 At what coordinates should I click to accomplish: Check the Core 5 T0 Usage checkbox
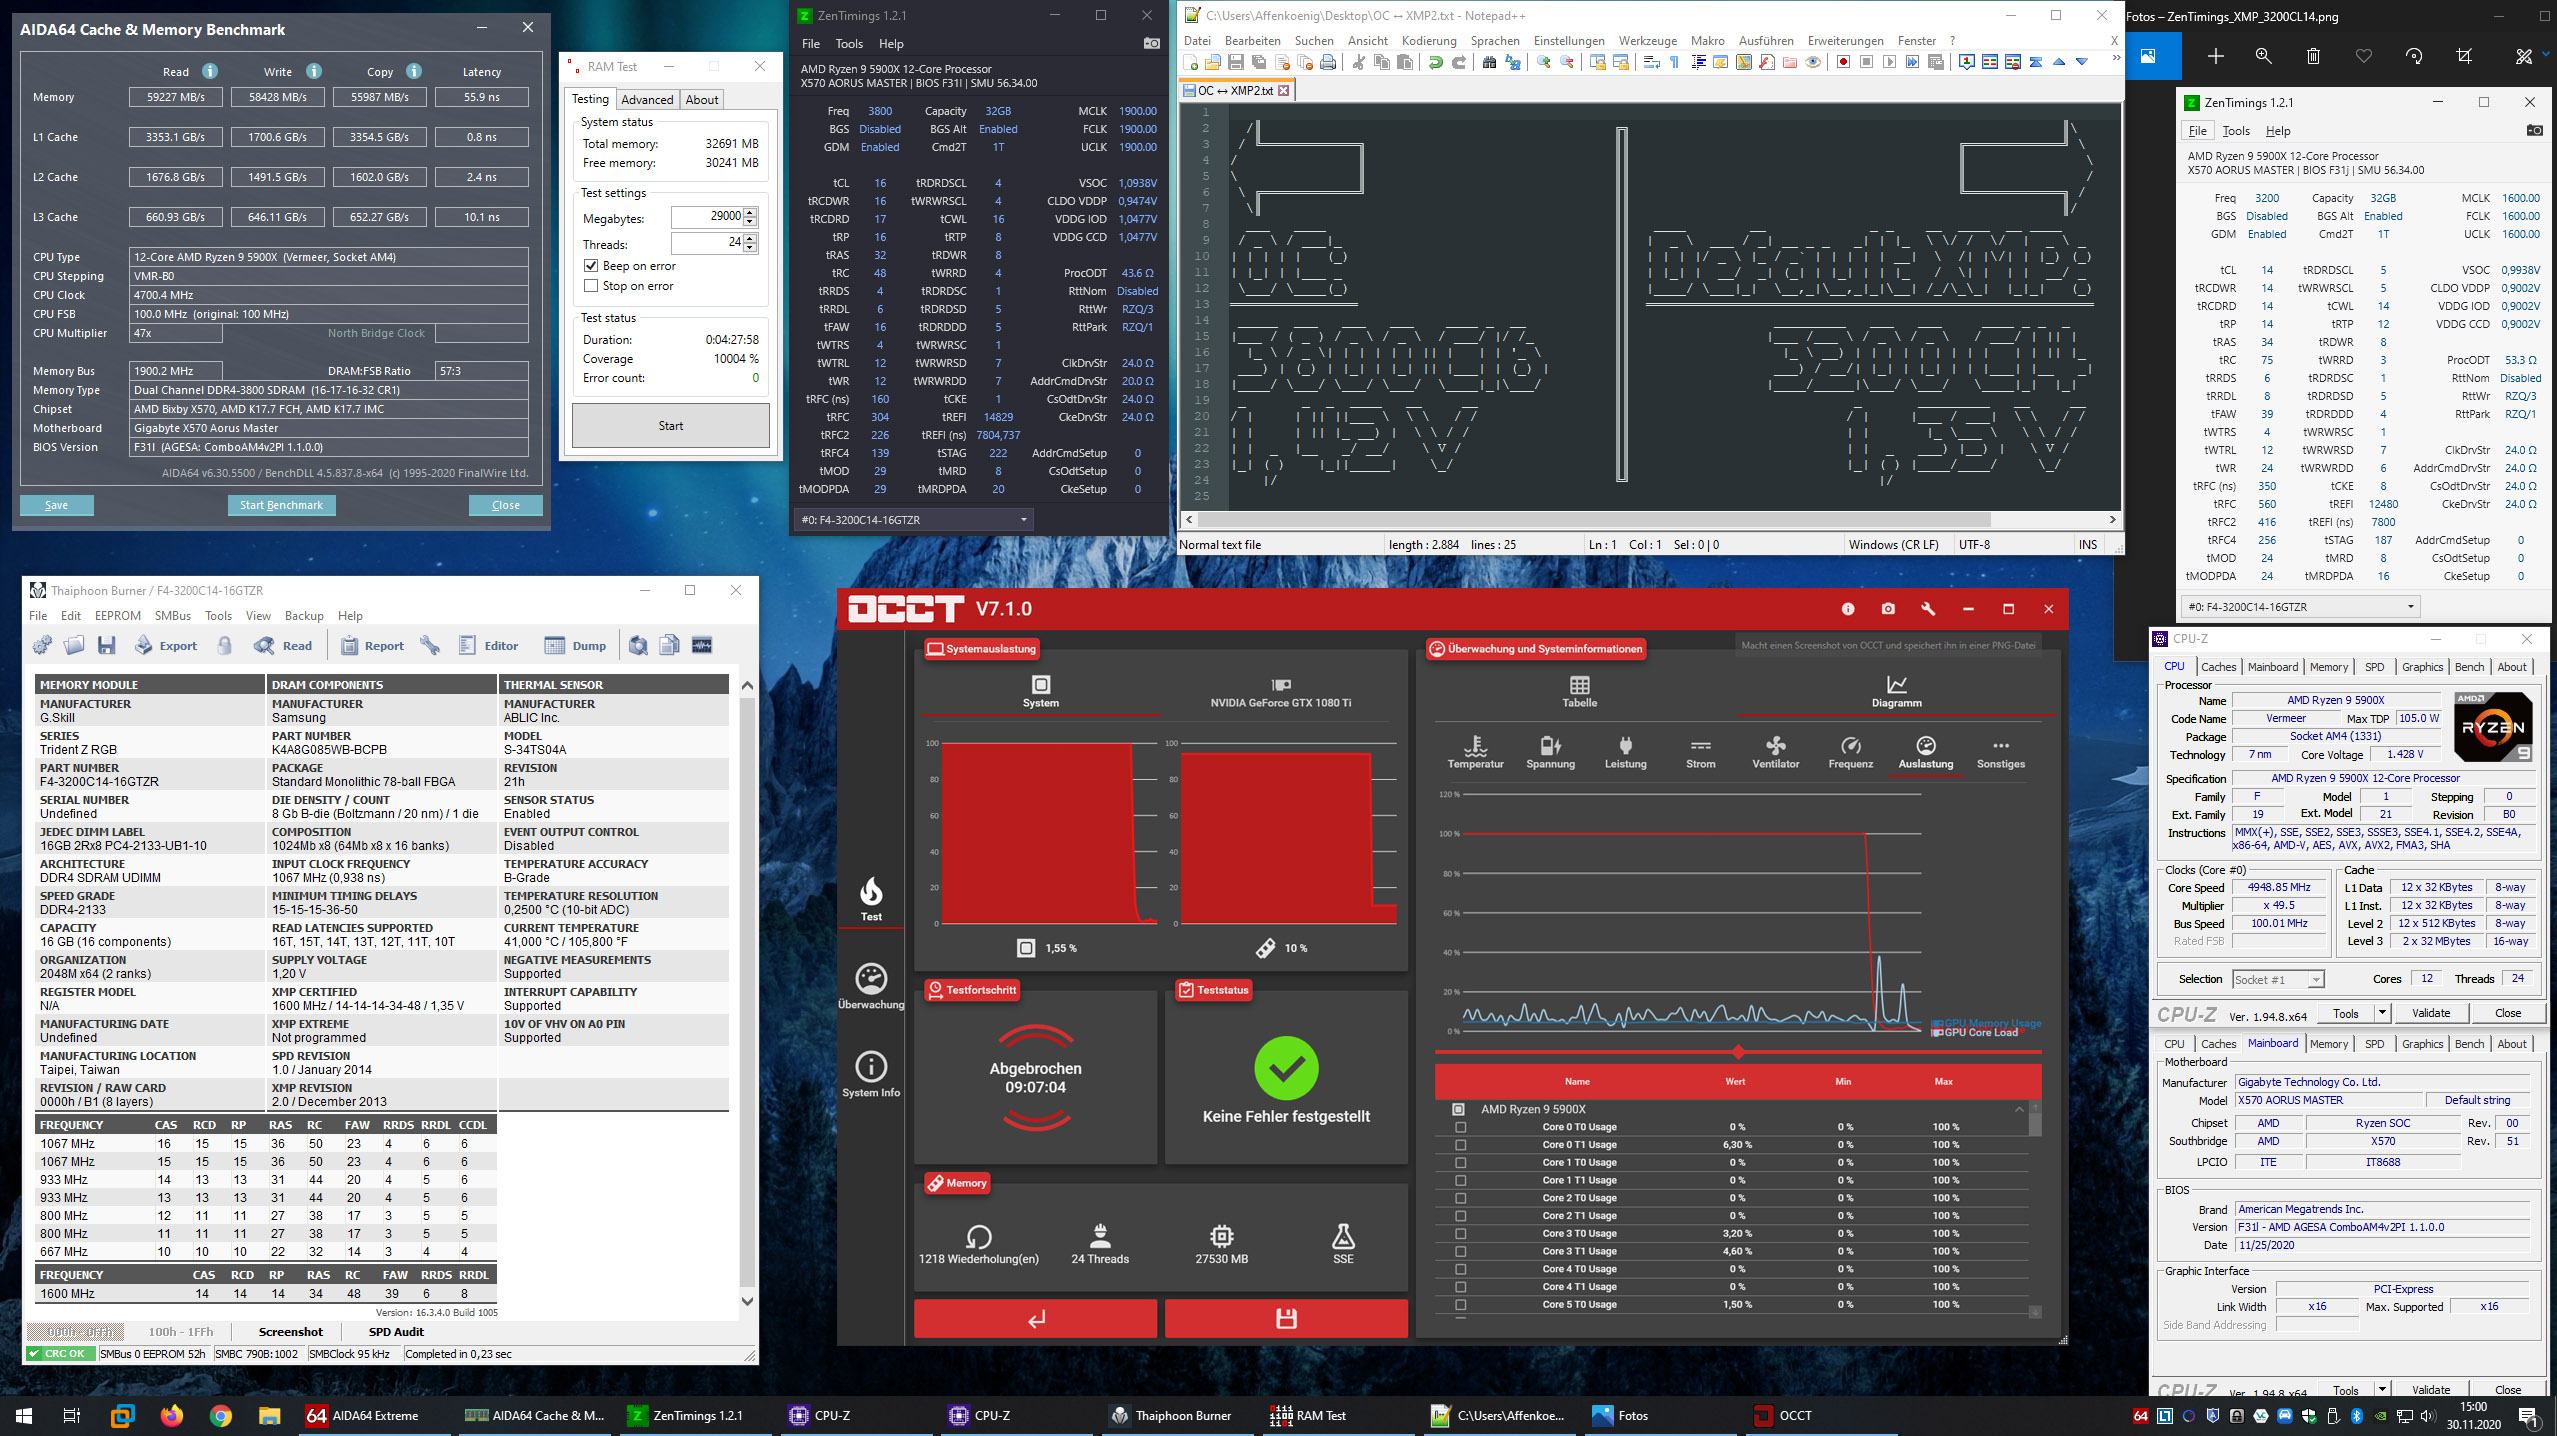click(1460, 1304)
